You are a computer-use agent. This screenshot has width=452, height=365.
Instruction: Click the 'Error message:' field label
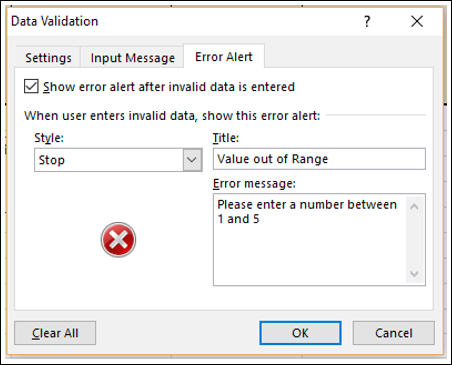[254, 184]
